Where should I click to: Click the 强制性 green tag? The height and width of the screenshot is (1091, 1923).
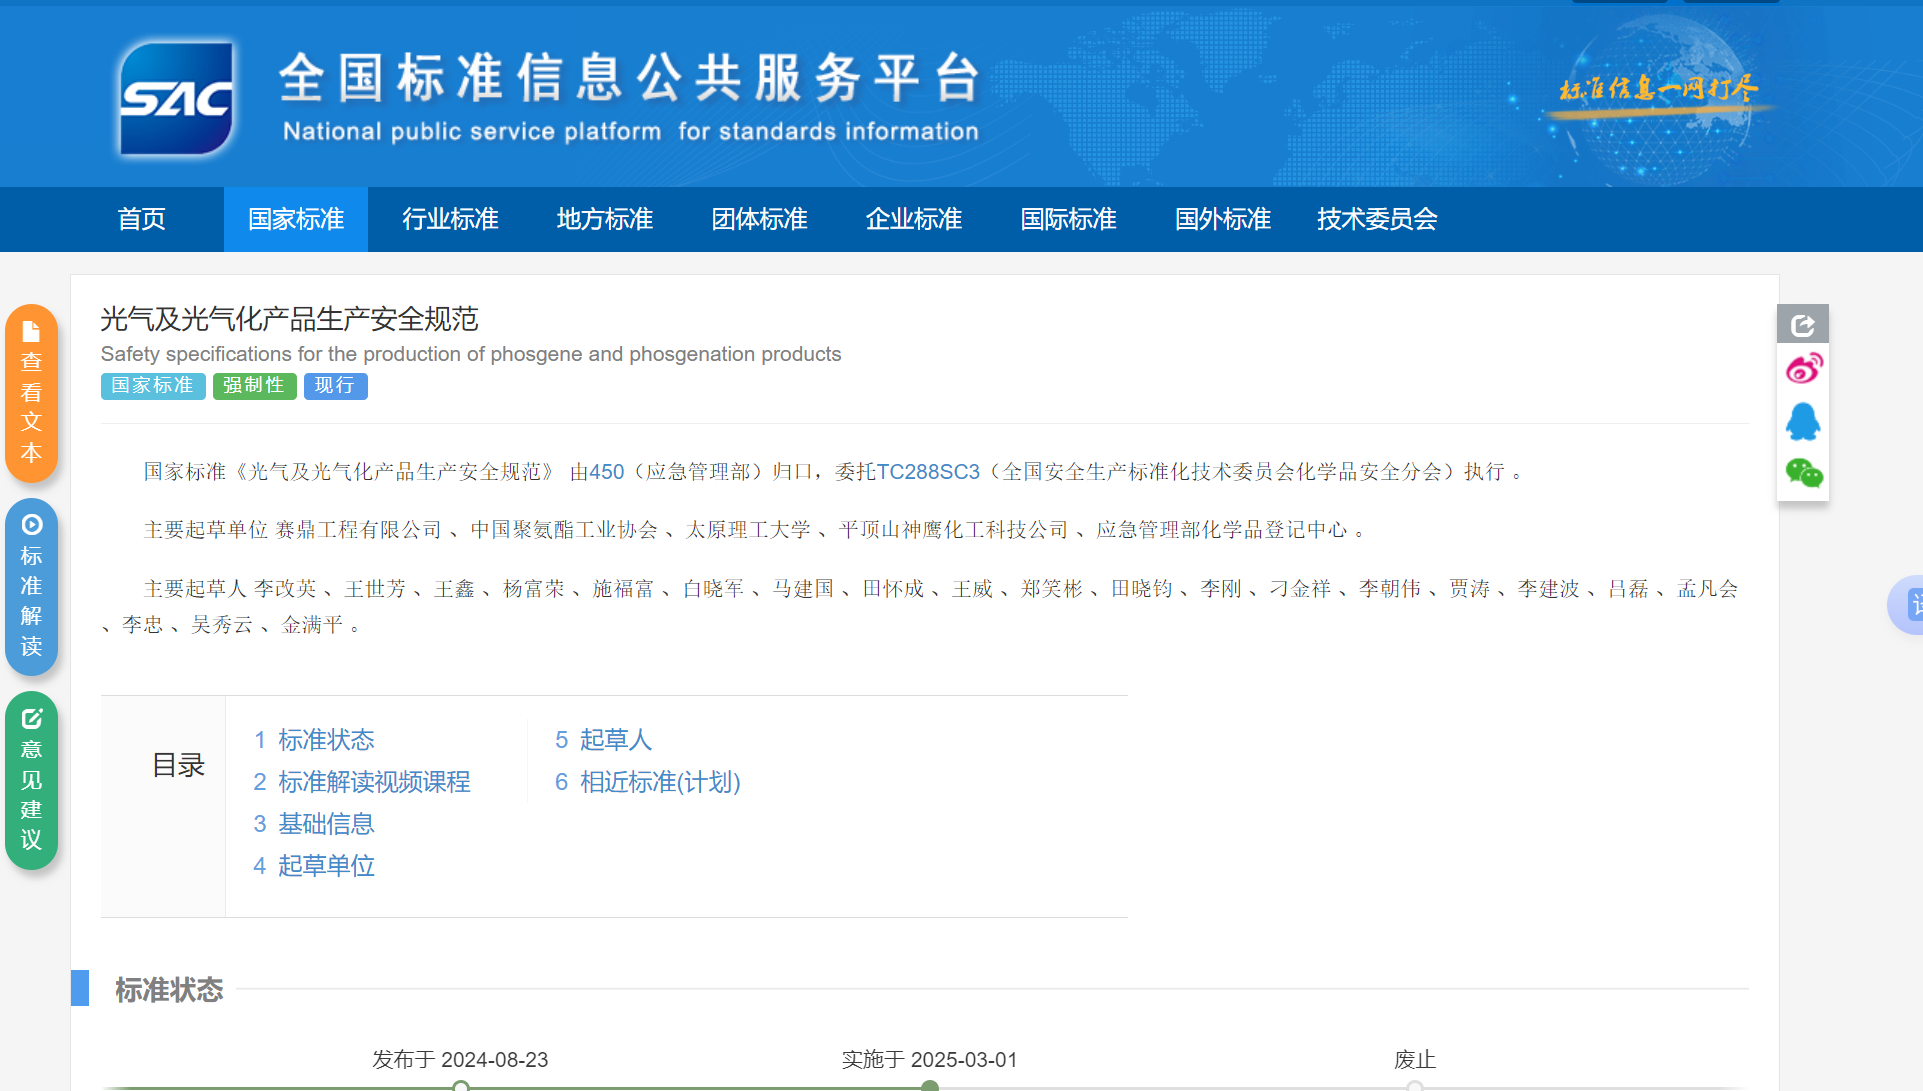(254, 386)
